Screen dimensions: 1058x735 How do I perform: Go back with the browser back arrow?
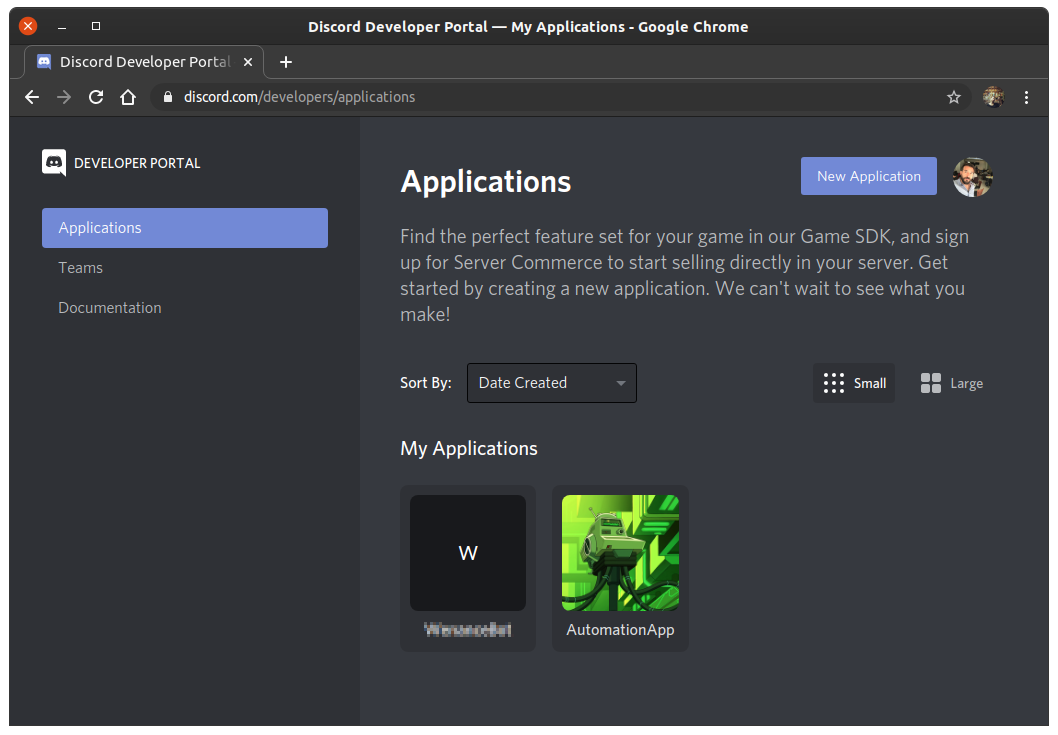click(x=32, y=97)
